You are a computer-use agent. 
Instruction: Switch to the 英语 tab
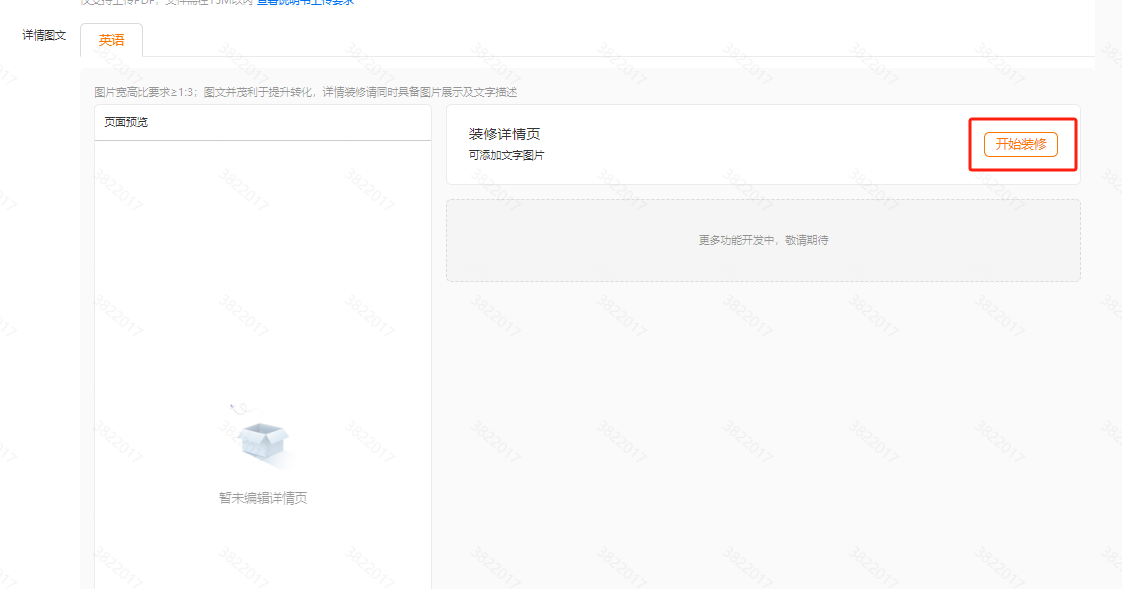click(x=112, y=40)
